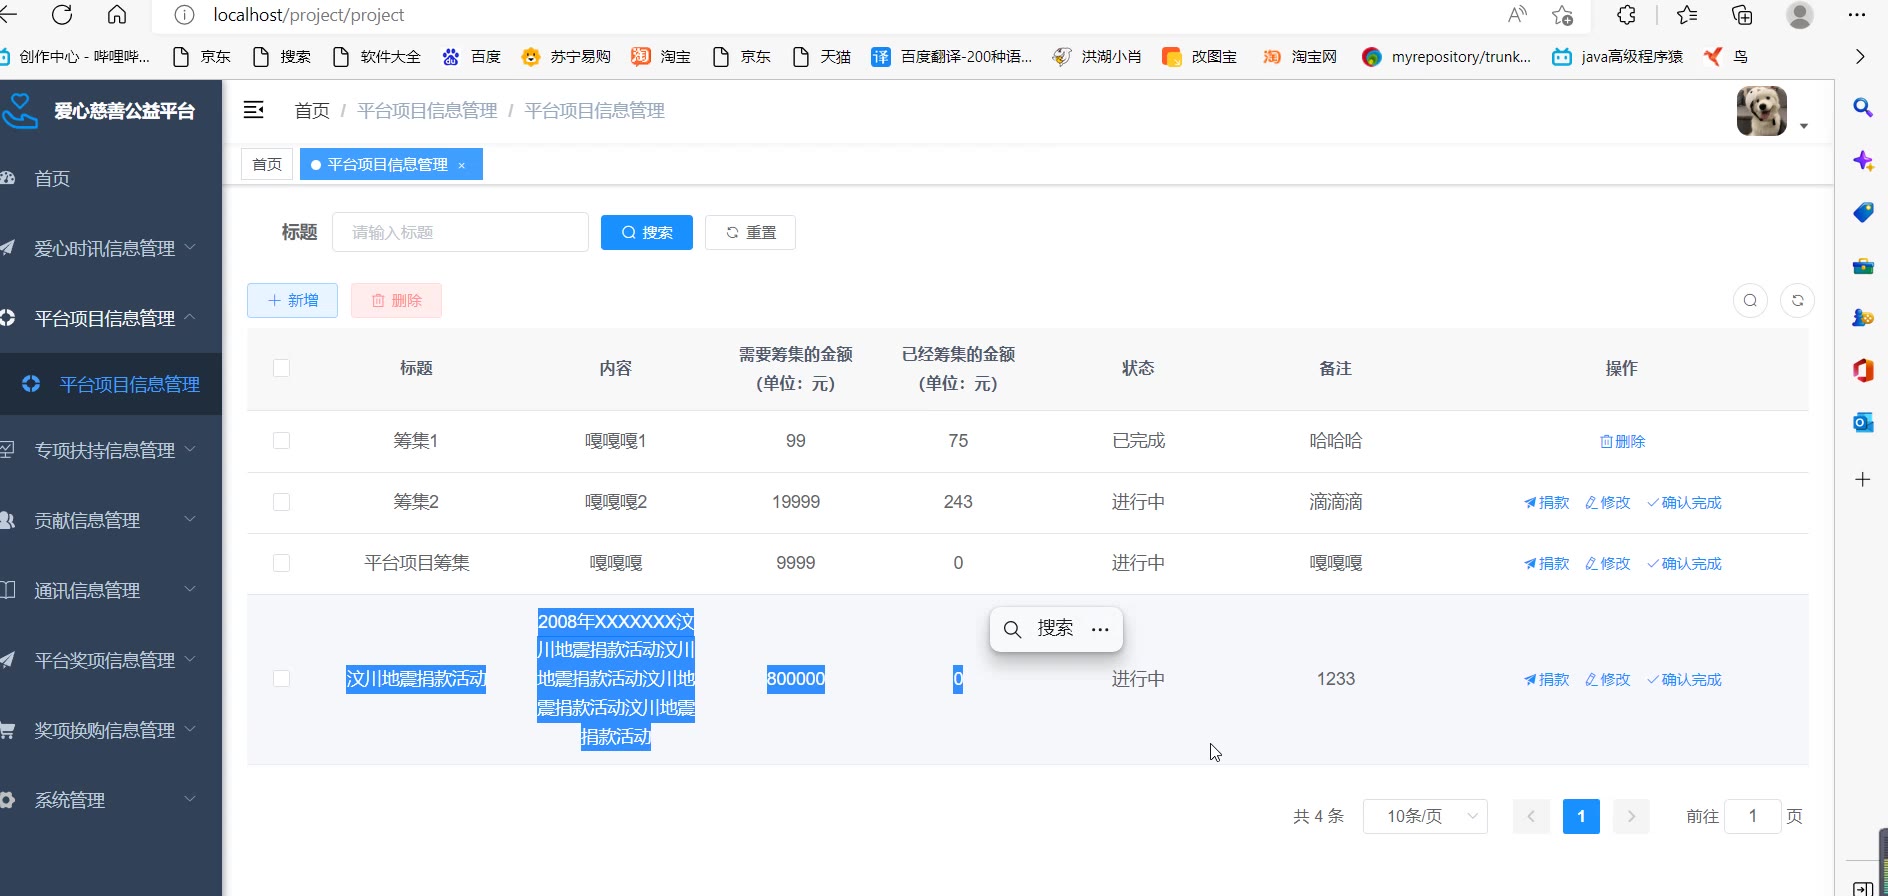The height and width of the screenshot is (896, 1888).
Task: Close the 平台项目信息管理 tab with x
Action: click(462, 165)
